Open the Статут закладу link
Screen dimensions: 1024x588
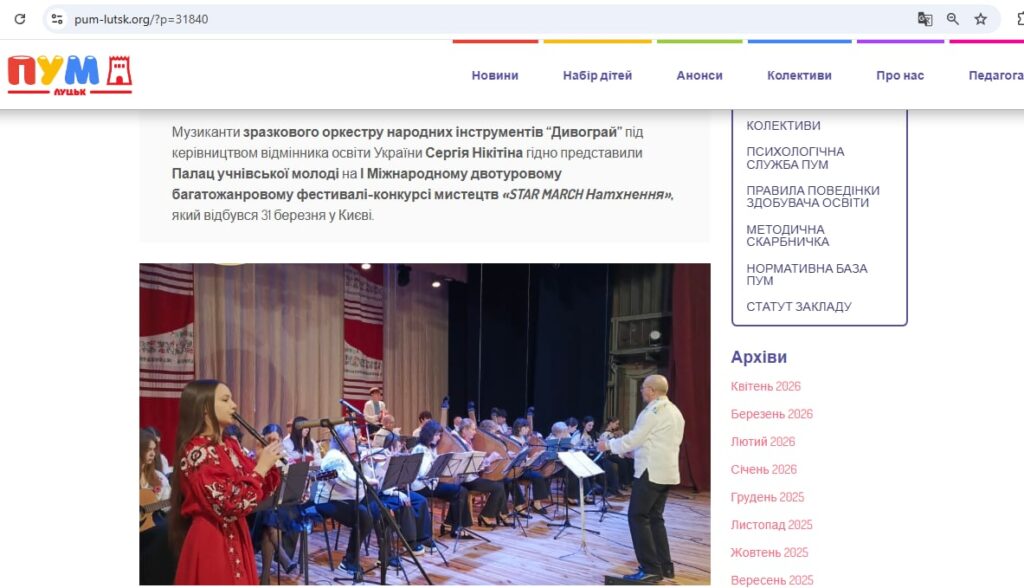[799, 306]
